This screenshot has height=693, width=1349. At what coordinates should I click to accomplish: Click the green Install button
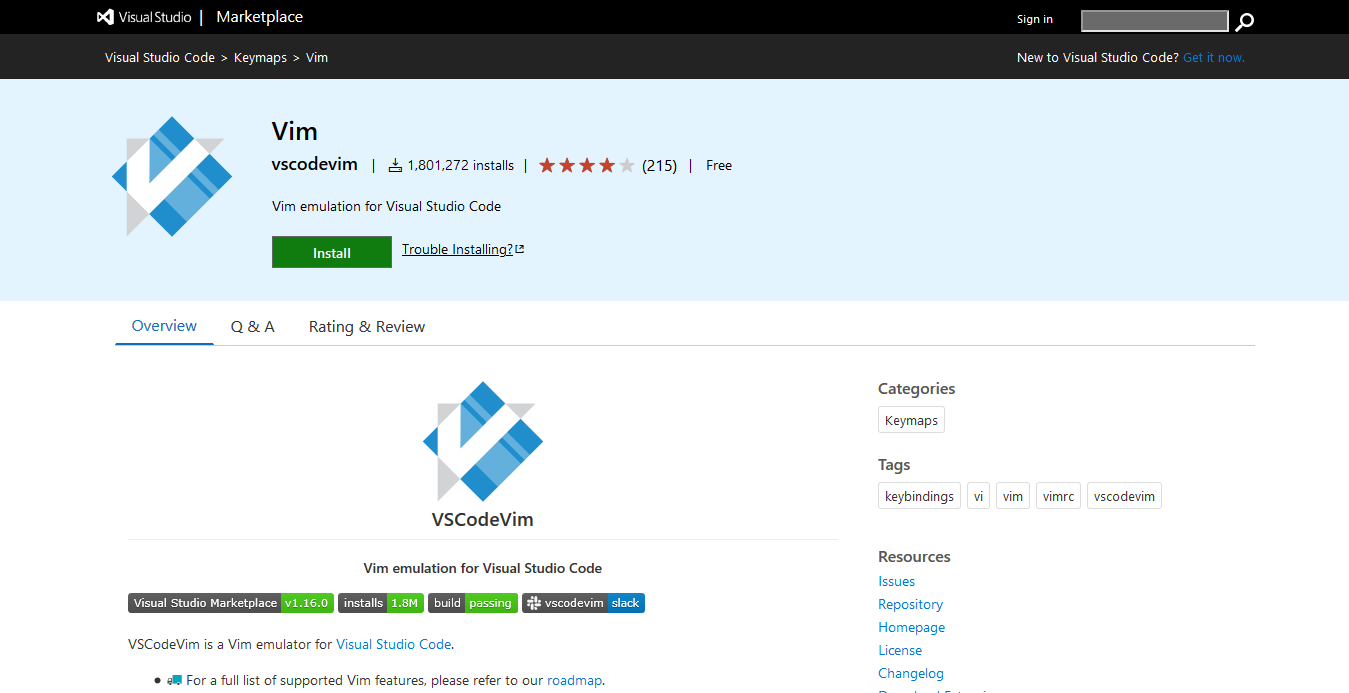click(x=331, y=252)
